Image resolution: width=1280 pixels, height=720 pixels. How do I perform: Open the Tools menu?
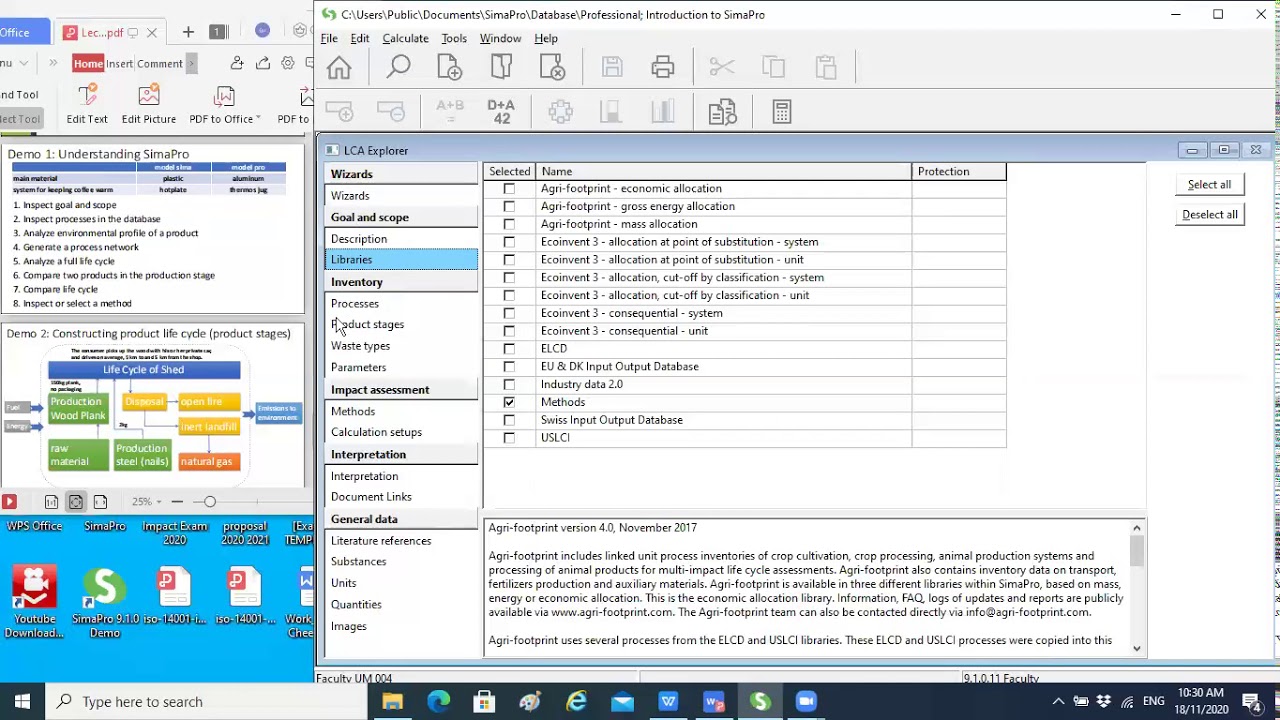[x=454, y=38]
